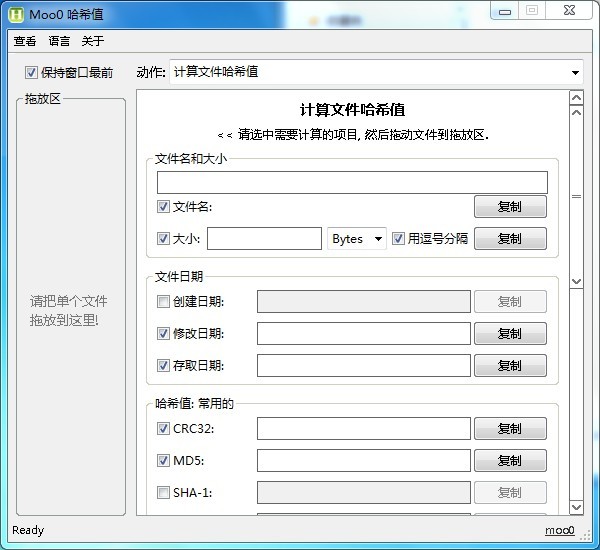Open the 关于 menu
The image size is (600, 550).
[x=92, y=41]
